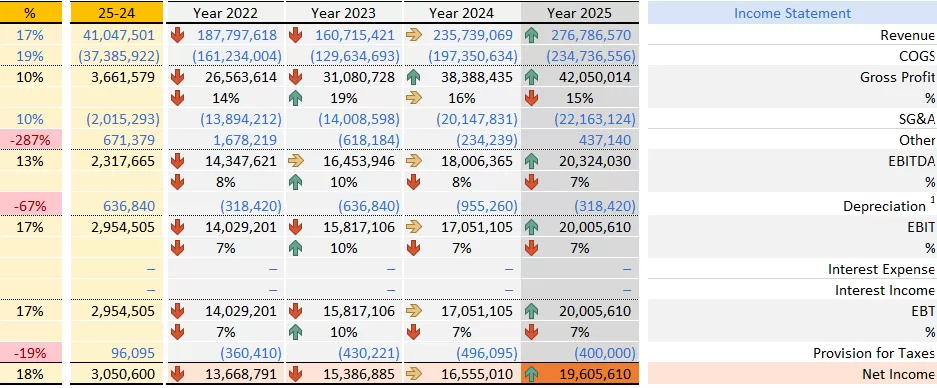937x388 pixels.
Task: Click the green up arrow next to 2023 gross margin 19%
Action: 296,98
